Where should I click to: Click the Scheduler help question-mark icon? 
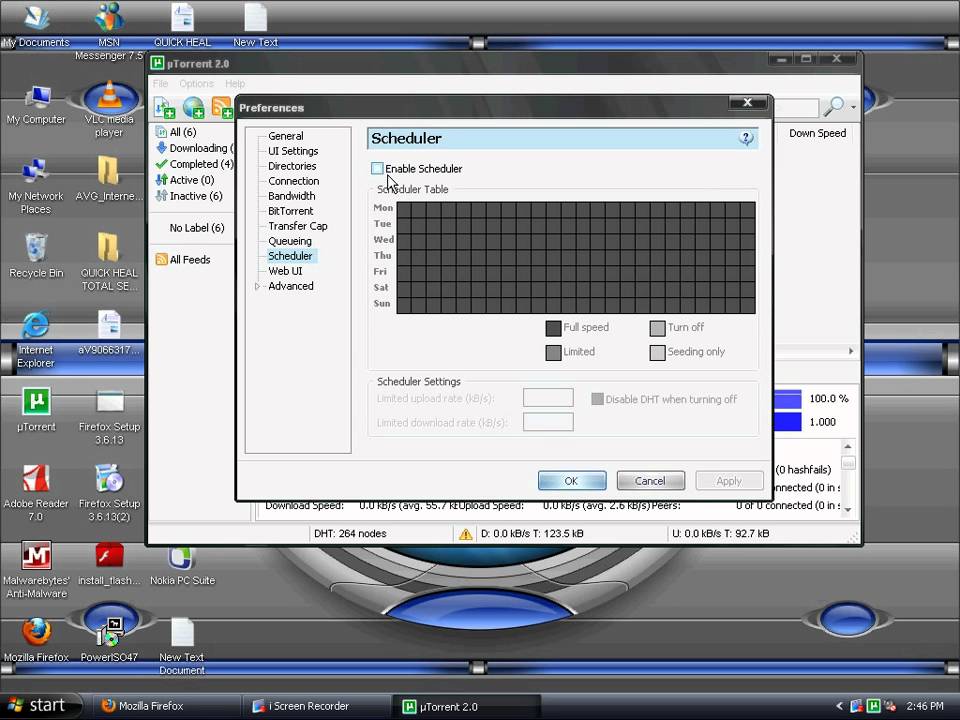point(746,138)
